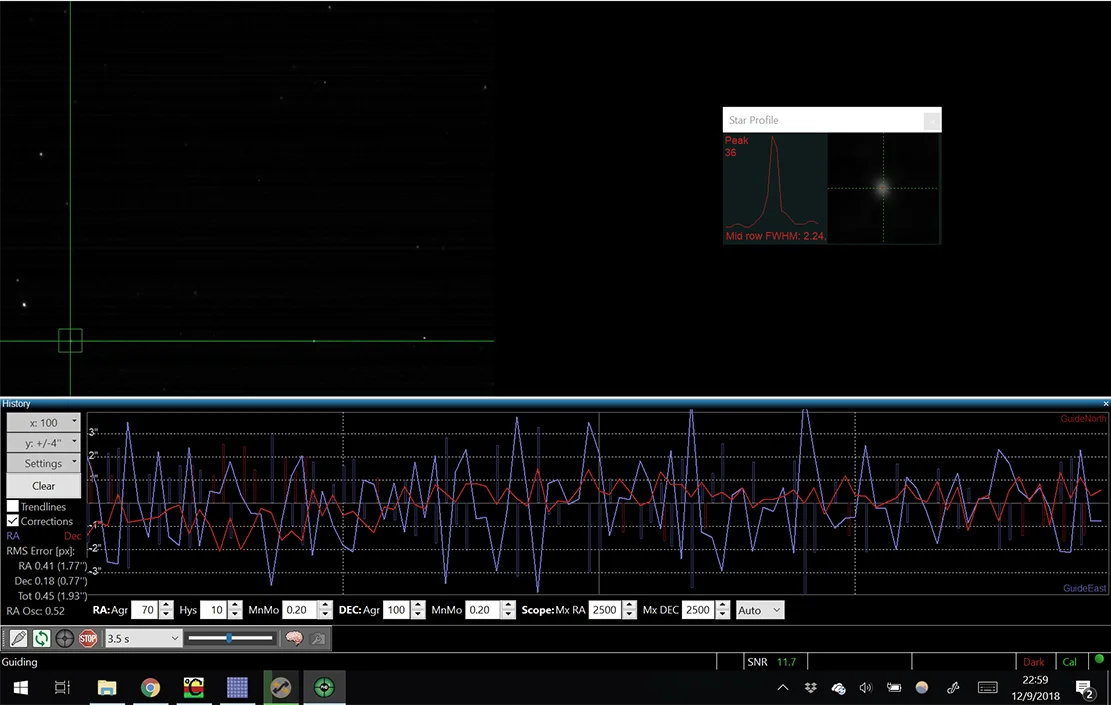Open Task View on the taskbar

click(62, 687)
